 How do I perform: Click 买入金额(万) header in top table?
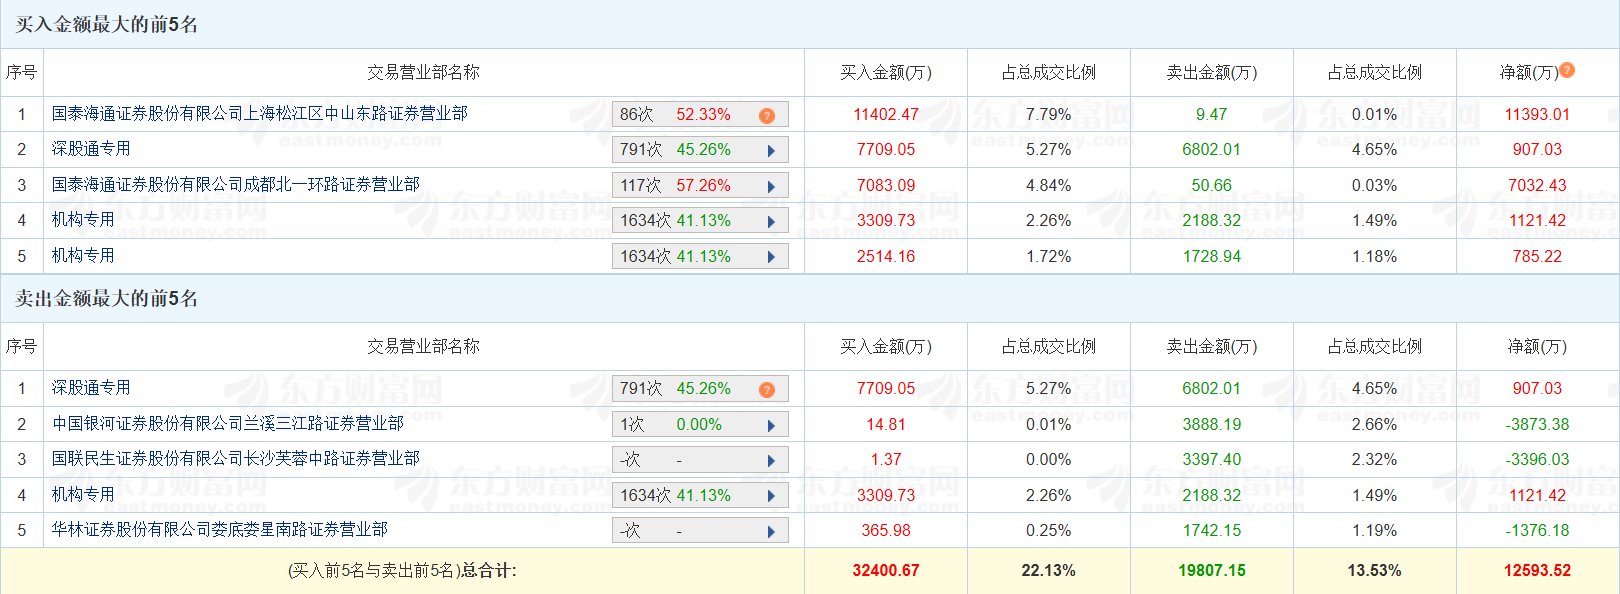(885, 73)
